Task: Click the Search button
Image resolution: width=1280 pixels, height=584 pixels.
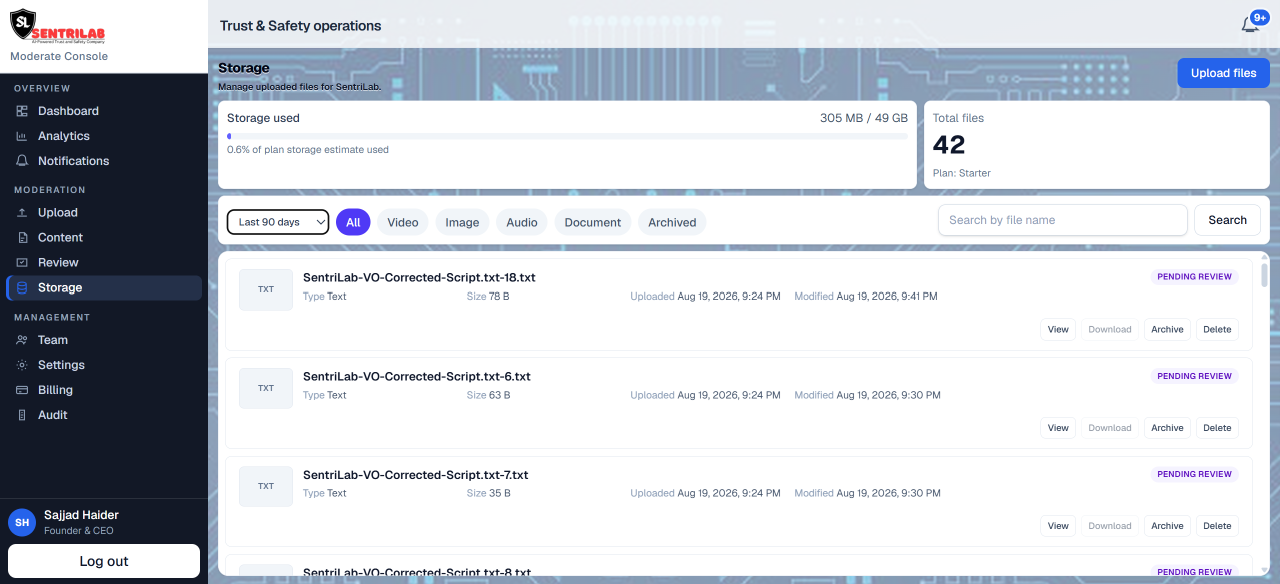Action: tap(1227, 220)
